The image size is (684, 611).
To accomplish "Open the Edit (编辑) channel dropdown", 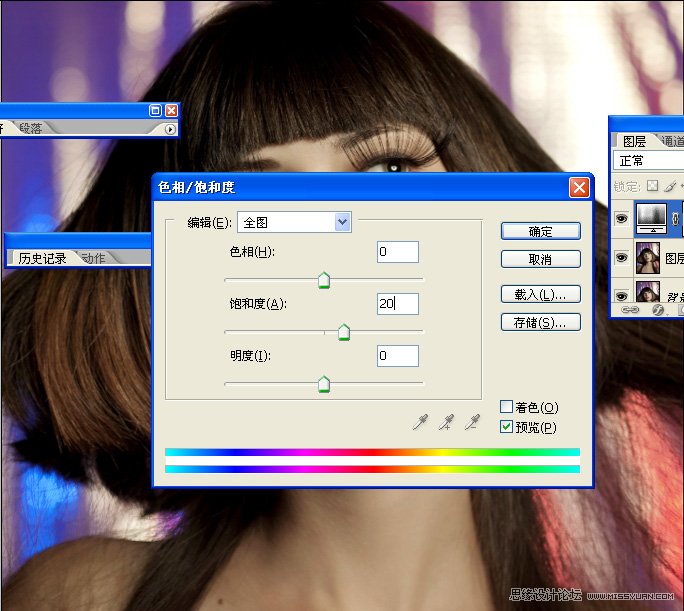I will point(294,222).
